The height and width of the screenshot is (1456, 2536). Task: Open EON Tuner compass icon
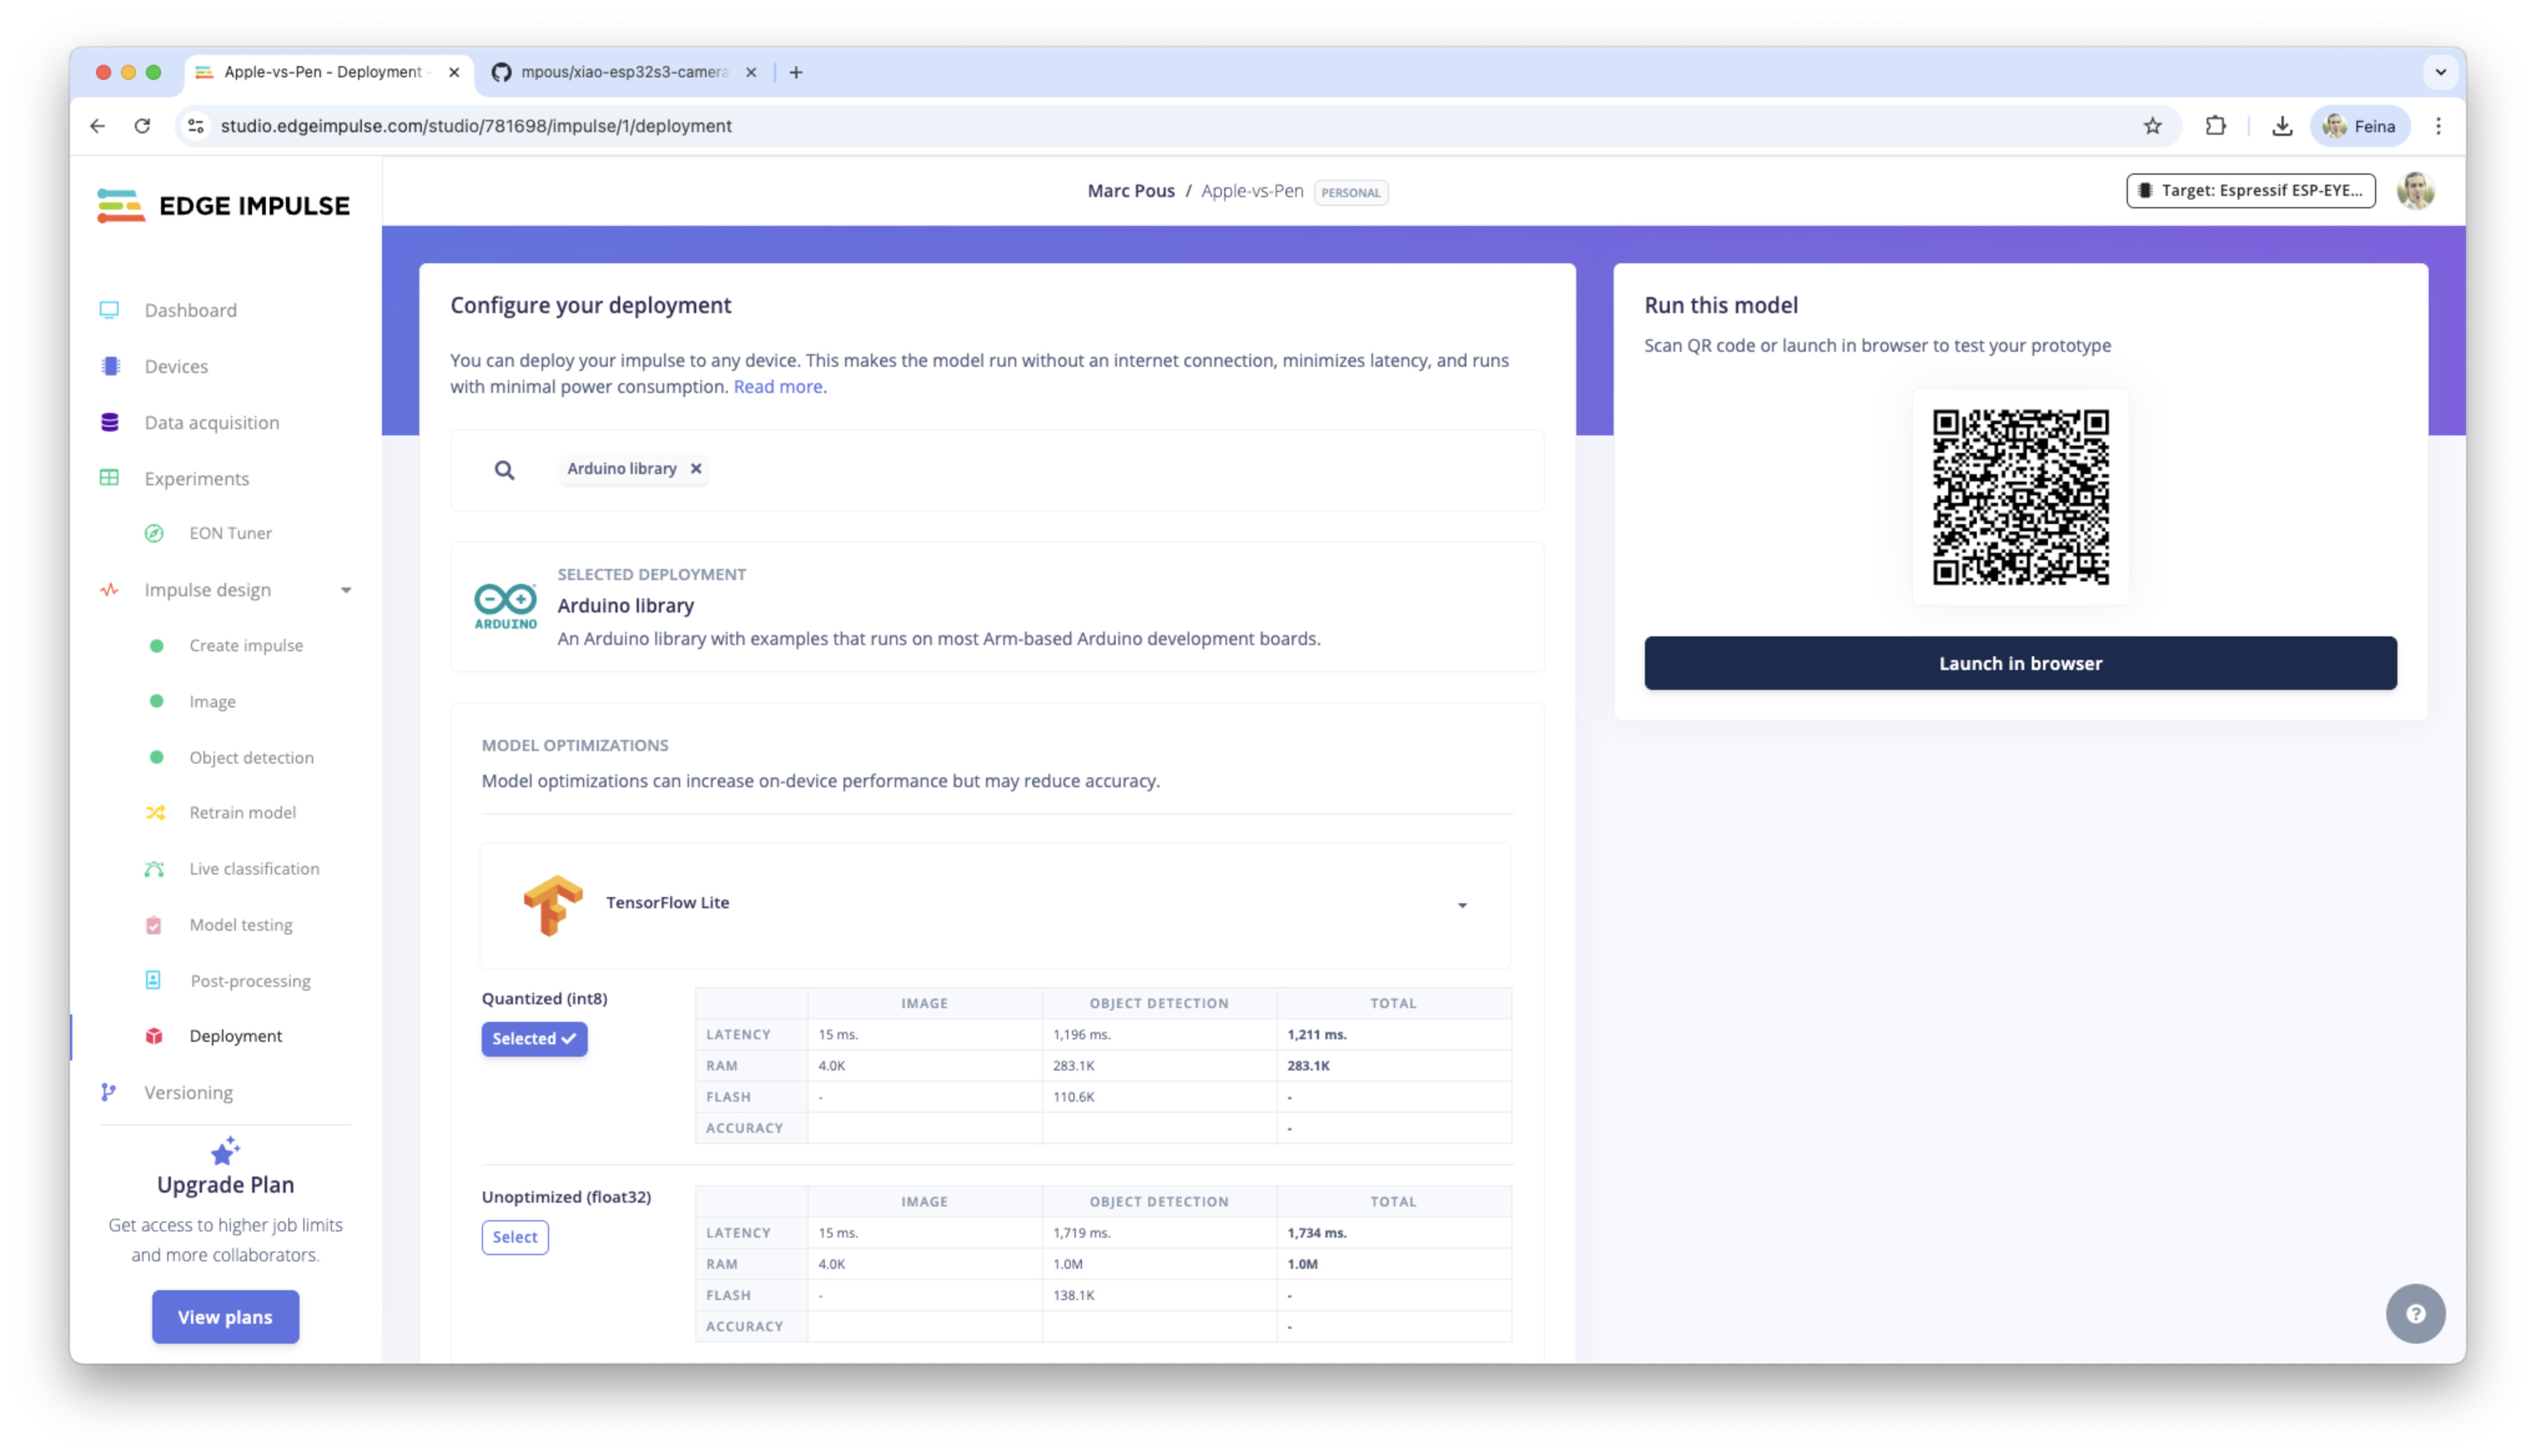pyautogui.click(x=154, y=533)
